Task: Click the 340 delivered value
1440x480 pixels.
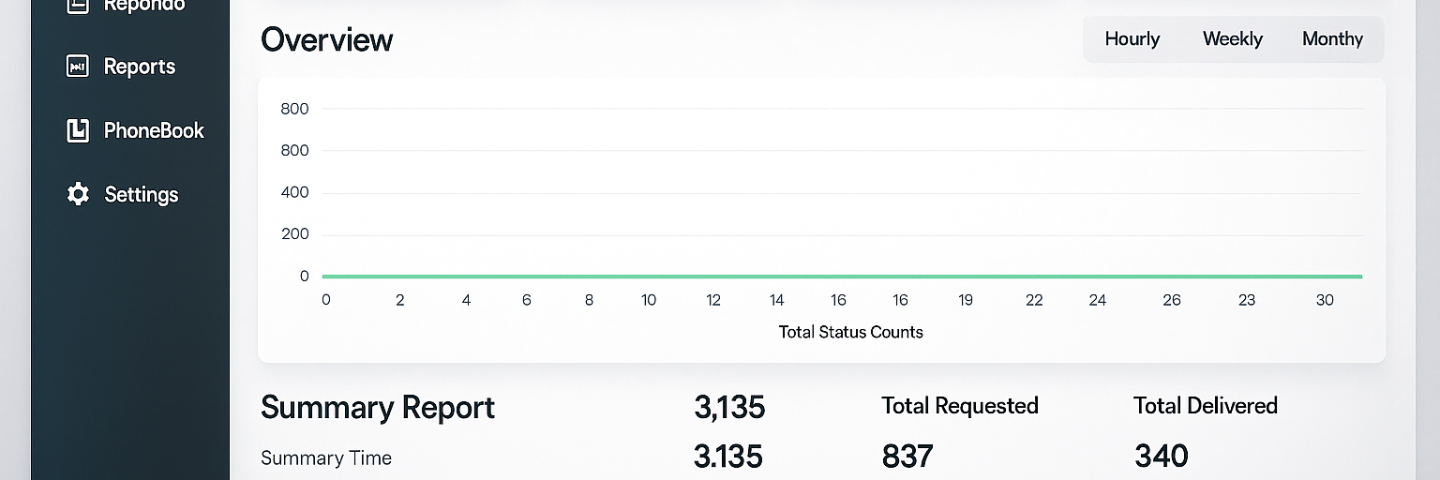Action: tap(1161, 457)
